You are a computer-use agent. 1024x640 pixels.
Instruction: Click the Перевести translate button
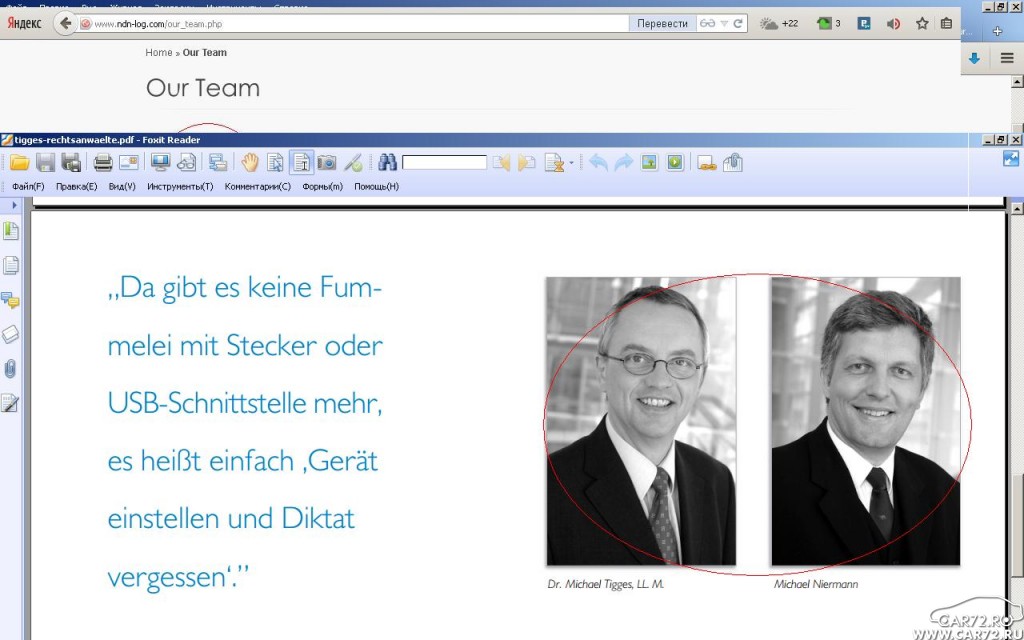(662, 24)
